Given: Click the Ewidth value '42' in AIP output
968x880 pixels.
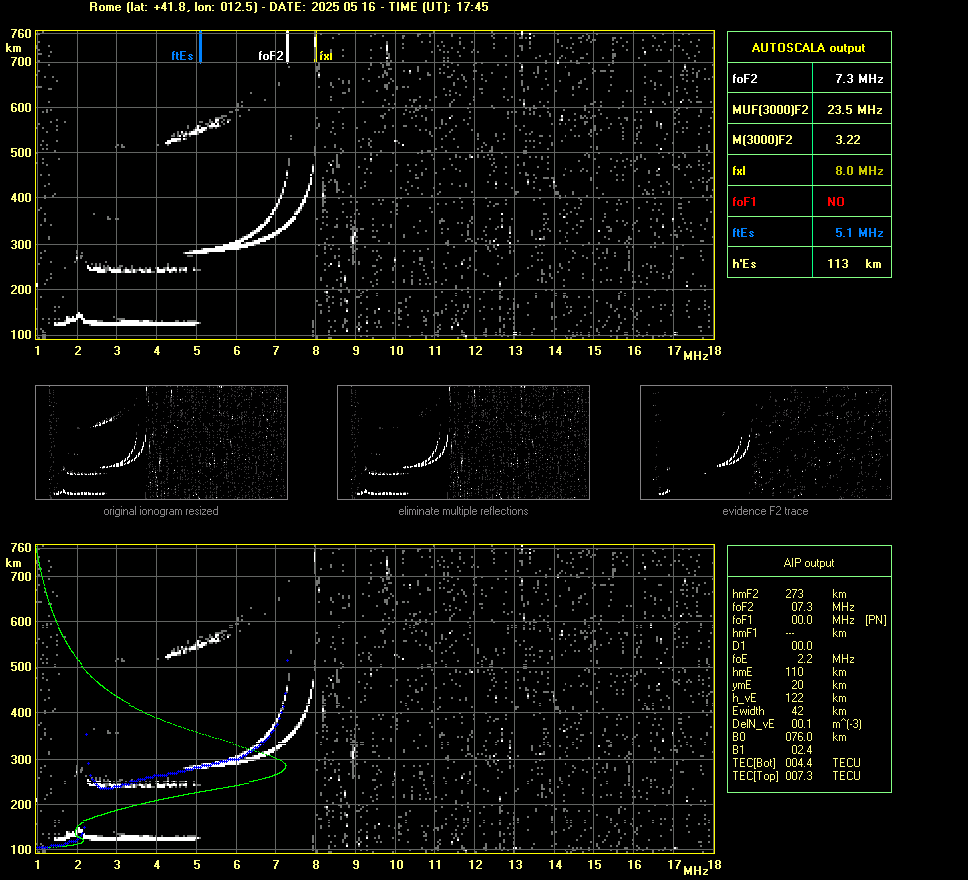Looking at the screenshot, I should (x=798, y=711).
